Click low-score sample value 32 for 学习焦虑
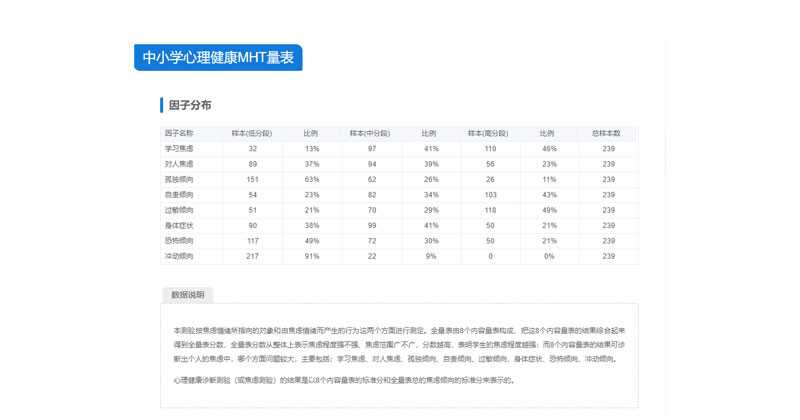This screenshot has width=800, height=420. click(x=253, y=149)
